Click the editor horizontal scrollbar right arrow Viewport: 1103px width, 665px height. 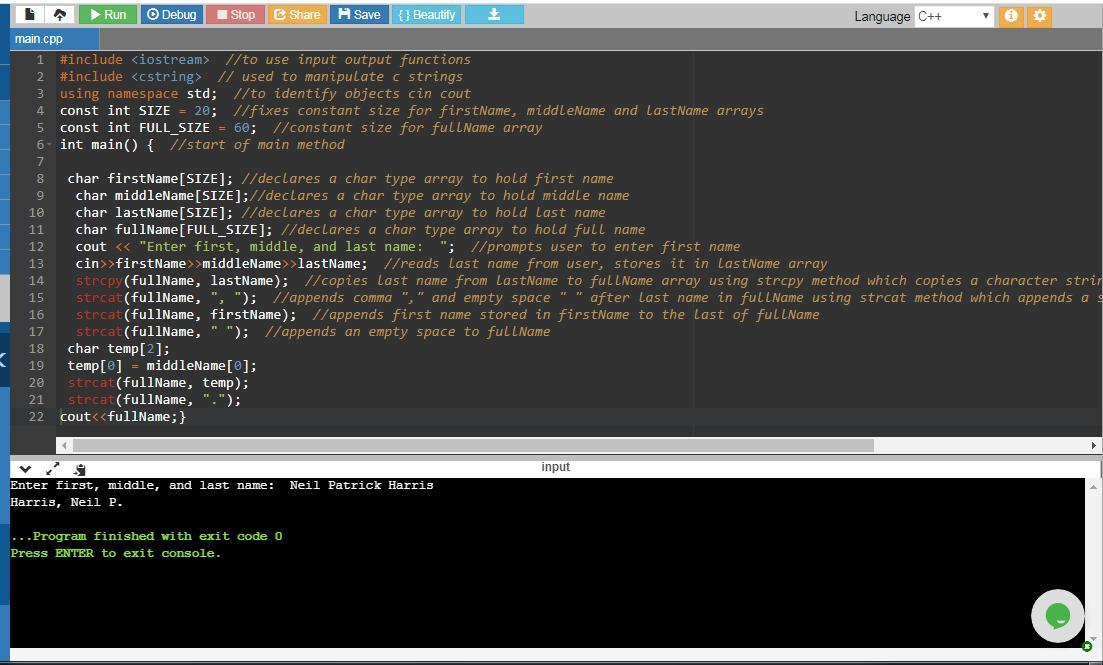point(1093,445)
